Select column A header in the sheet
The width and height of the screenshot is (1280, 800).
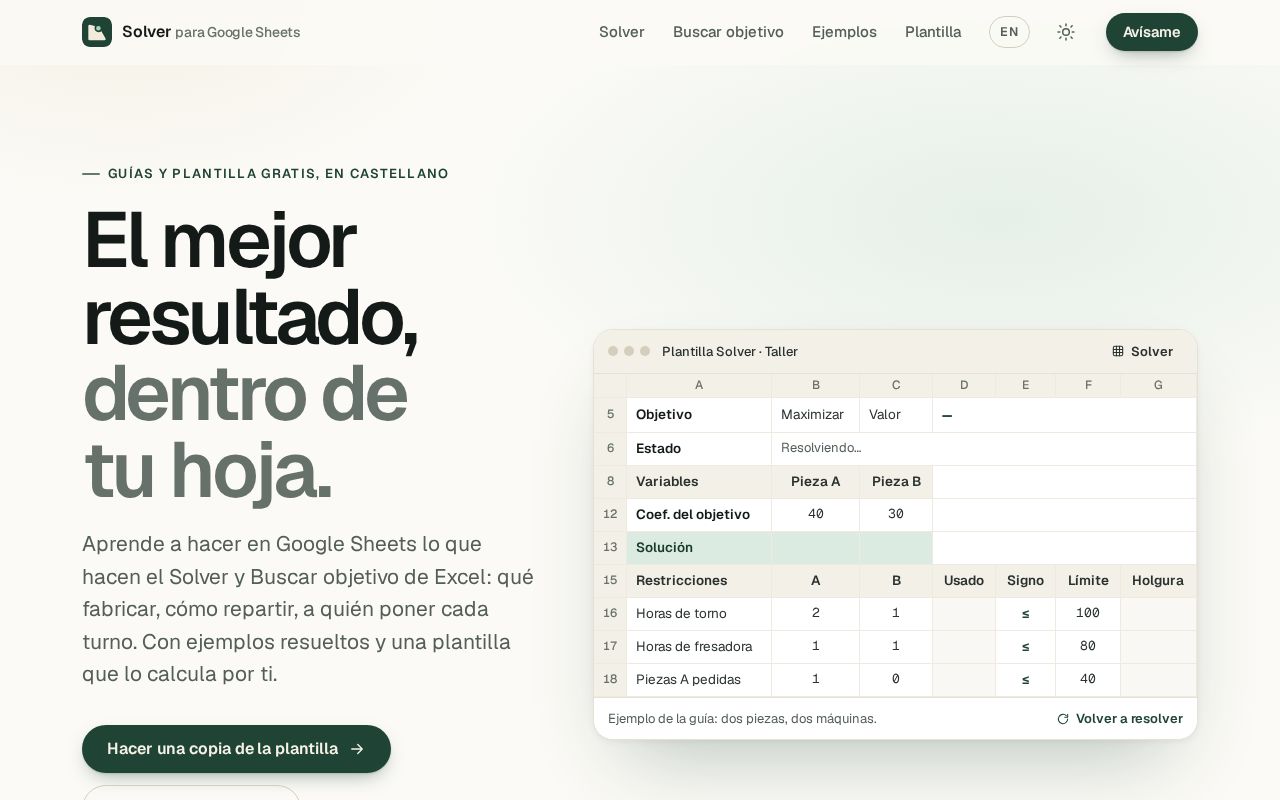(699, 385)
